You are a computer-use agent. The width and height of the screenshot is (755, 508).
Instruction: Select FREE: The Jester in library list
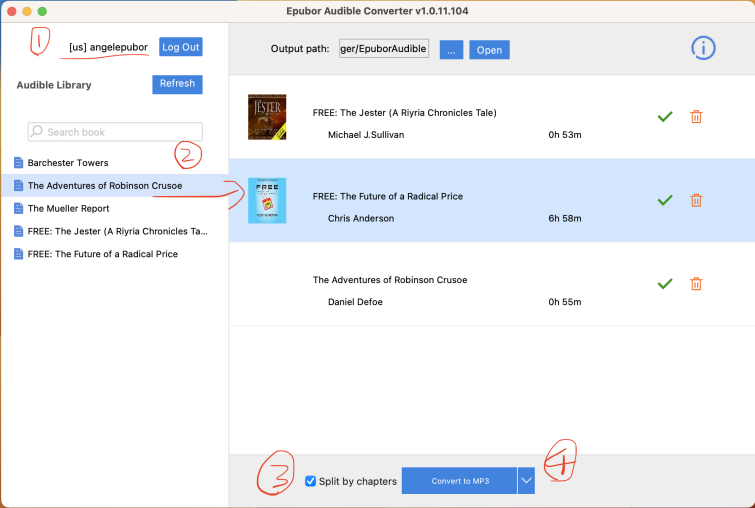coord(117,231)
